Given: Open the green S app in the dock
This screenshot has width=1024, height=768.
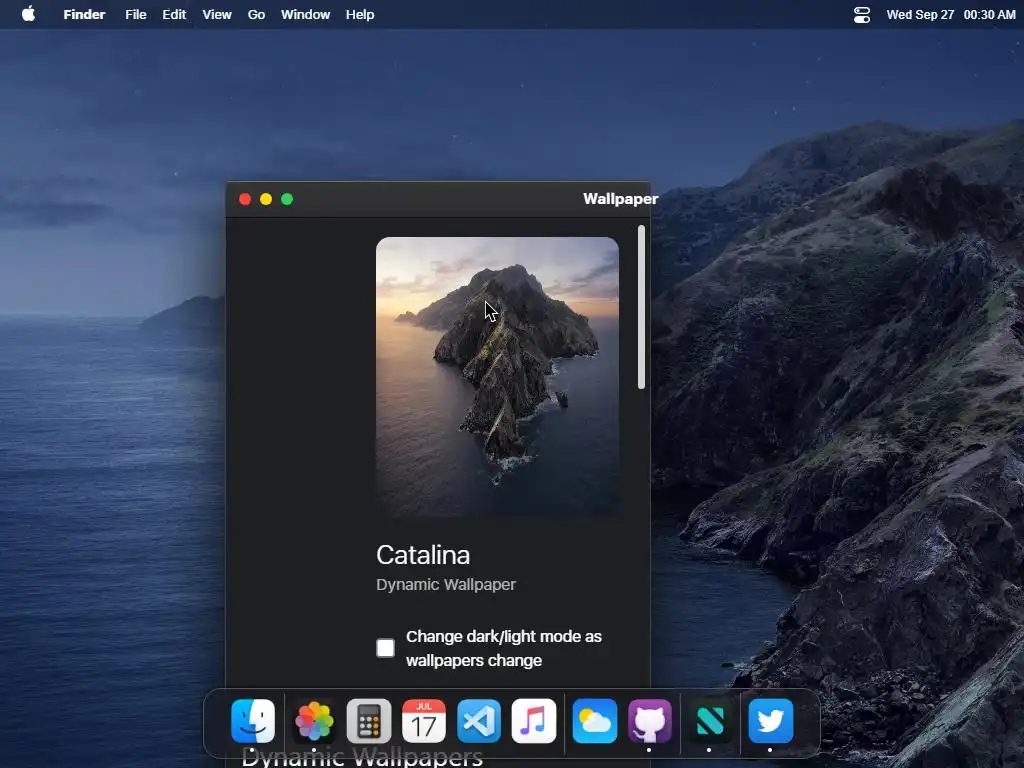Looking at the screenshot, I should coord(711,721).
